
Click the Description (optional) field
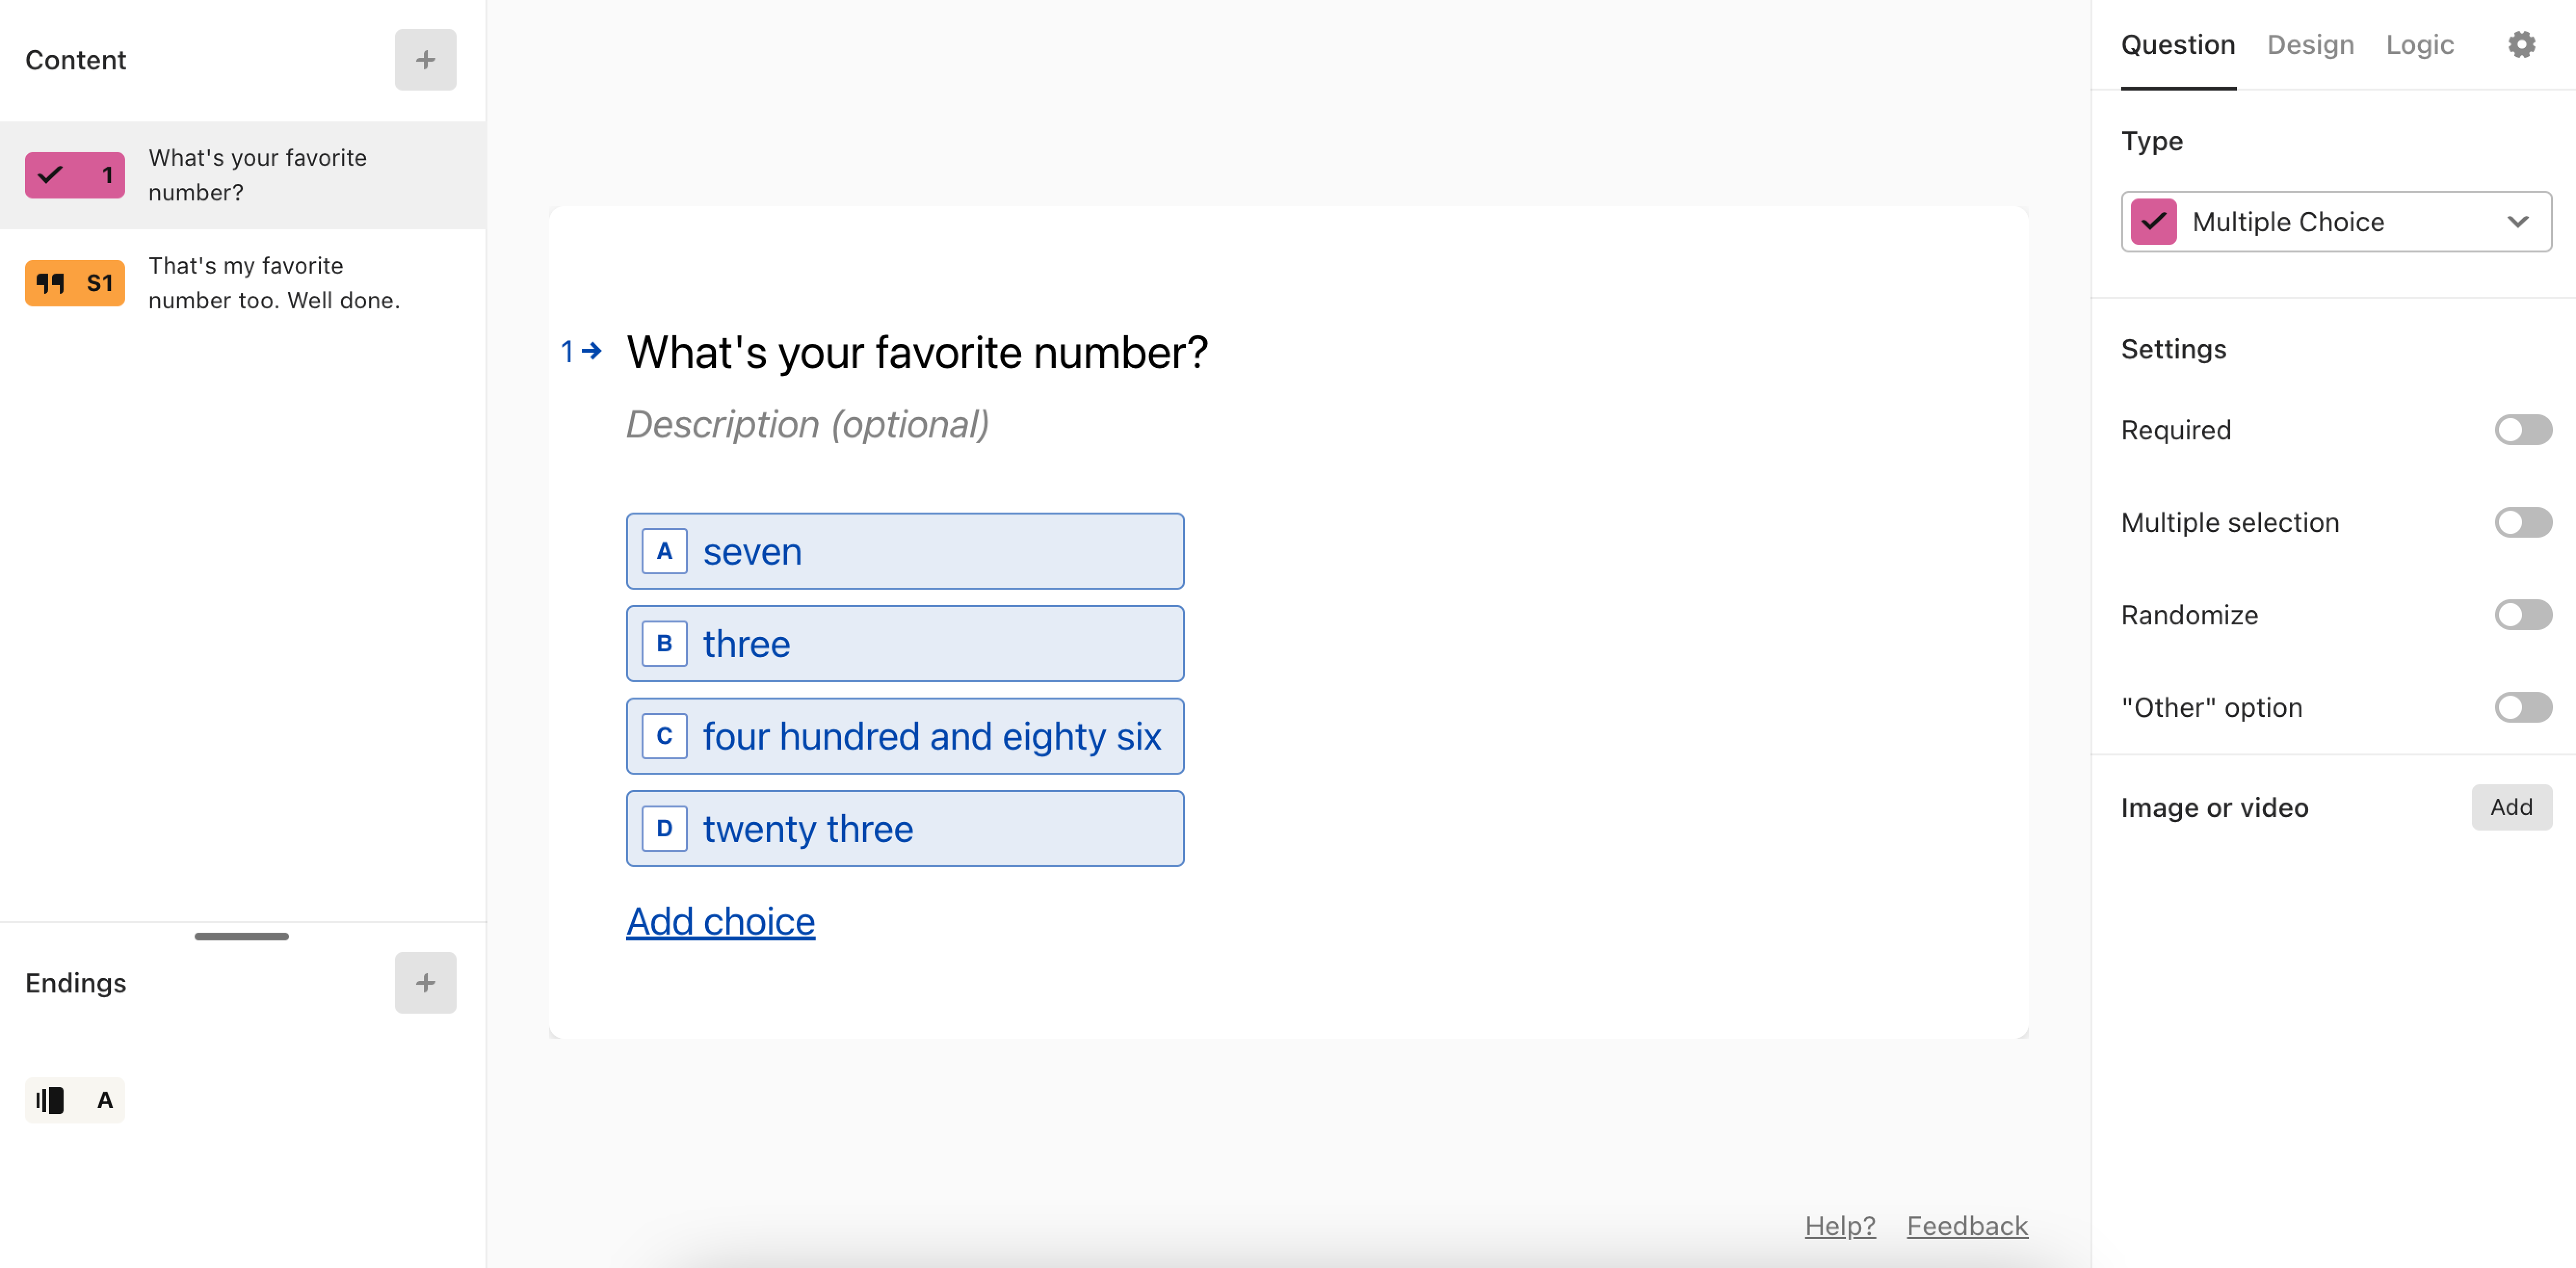point(808,424)
